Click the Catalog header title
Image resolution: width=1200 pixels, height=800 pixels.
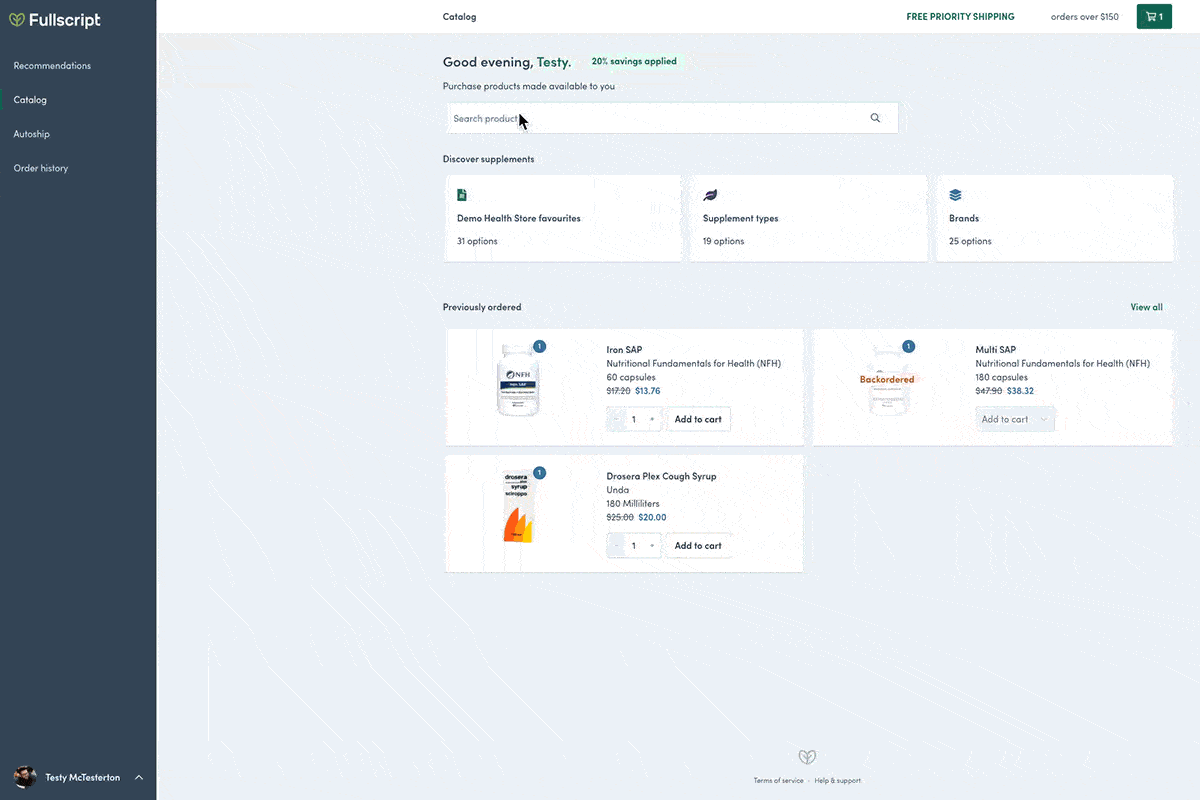(x=459, y=17)
